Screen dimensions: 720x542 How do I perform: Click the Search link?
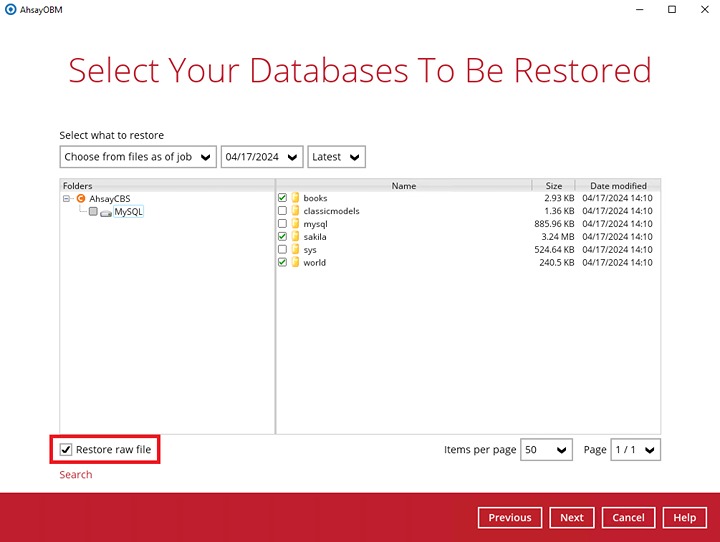coord(76,474)
